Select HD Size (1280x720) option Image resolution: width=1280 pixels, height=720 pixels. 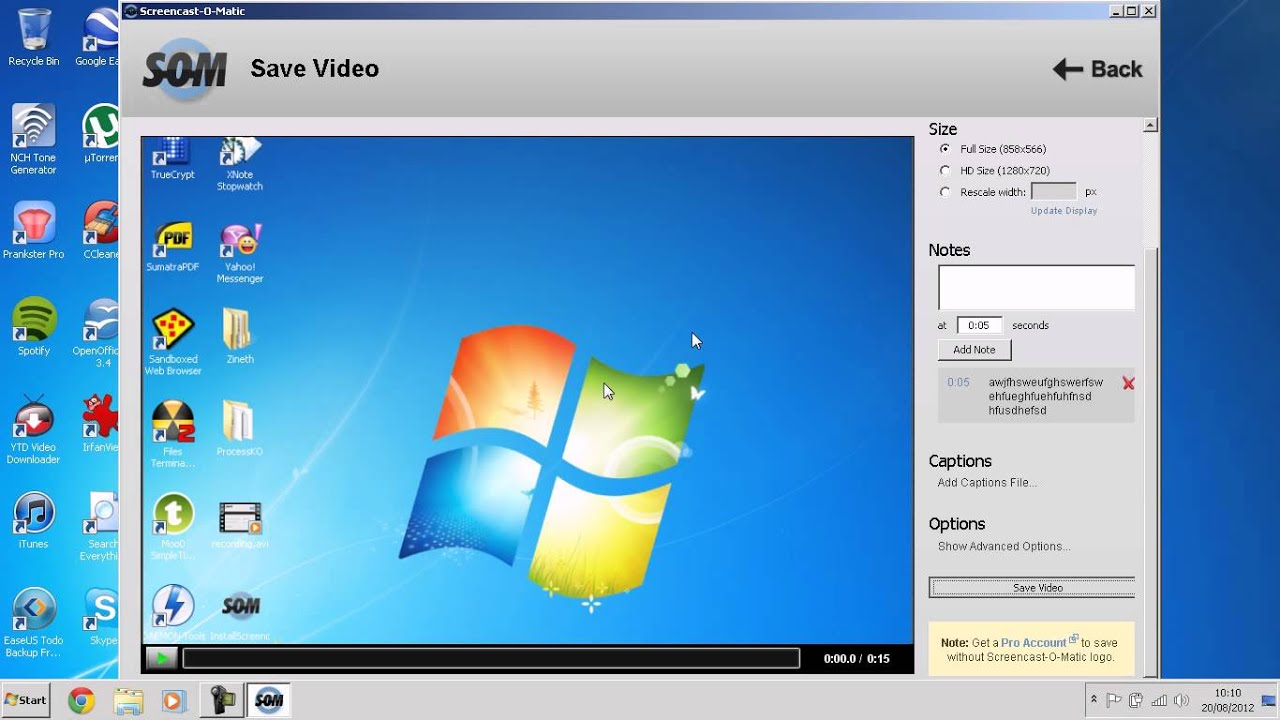pyautogui.click(x=945, y=171)
